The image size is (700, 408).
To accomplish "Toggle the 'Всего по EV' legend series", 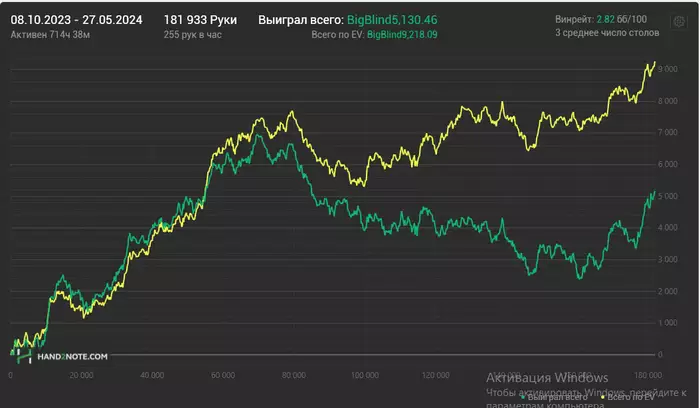I will tap(627, 397).
